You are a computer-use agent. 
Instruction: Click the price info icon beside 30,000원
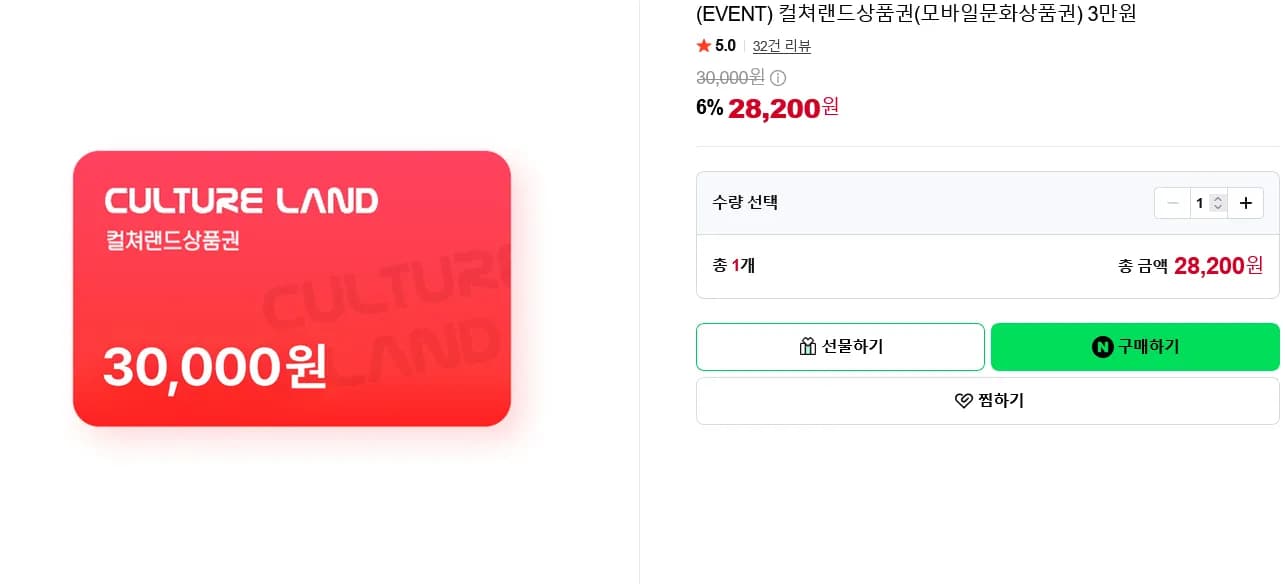pos(778,77)
